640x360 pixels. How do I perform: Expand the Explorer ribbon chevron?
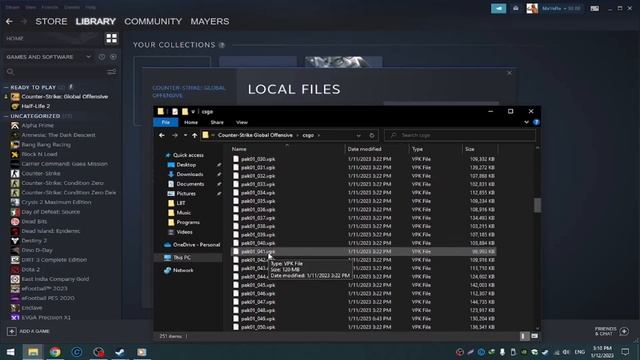(x=526, y=122)
